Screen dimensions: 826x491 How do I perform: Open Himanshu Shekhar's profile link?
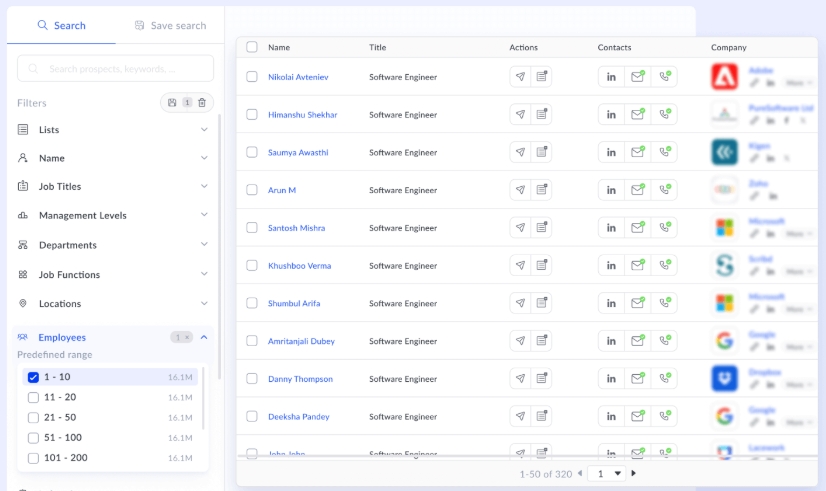(x=302, y=114)
